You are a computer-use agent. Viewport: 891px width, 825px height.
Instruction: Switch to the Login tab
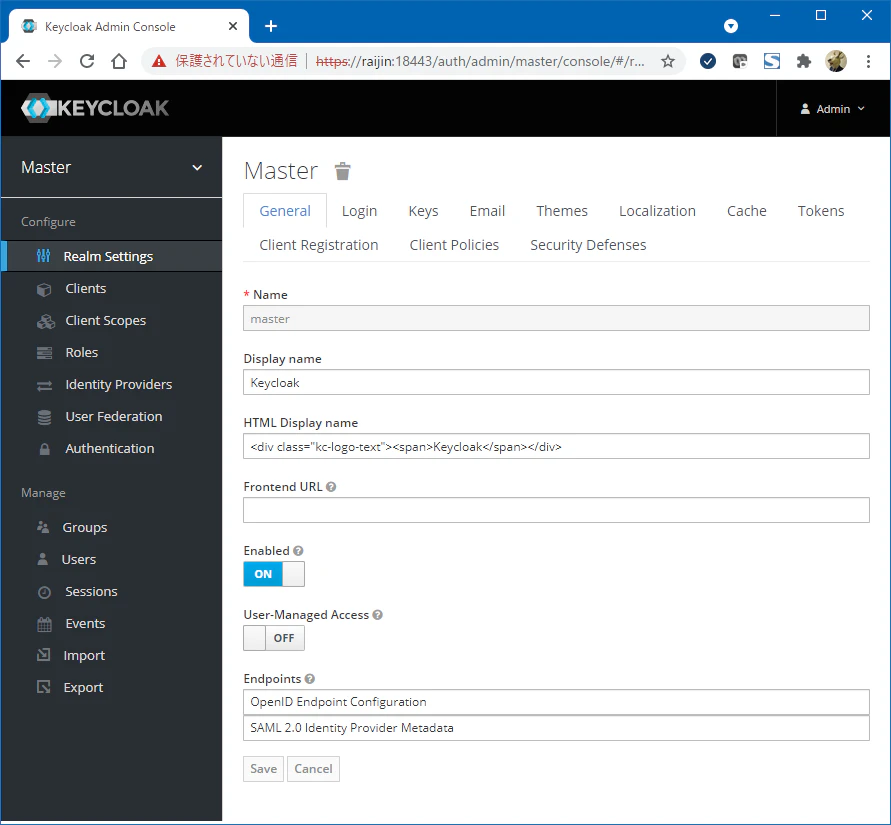click(359, 211)
